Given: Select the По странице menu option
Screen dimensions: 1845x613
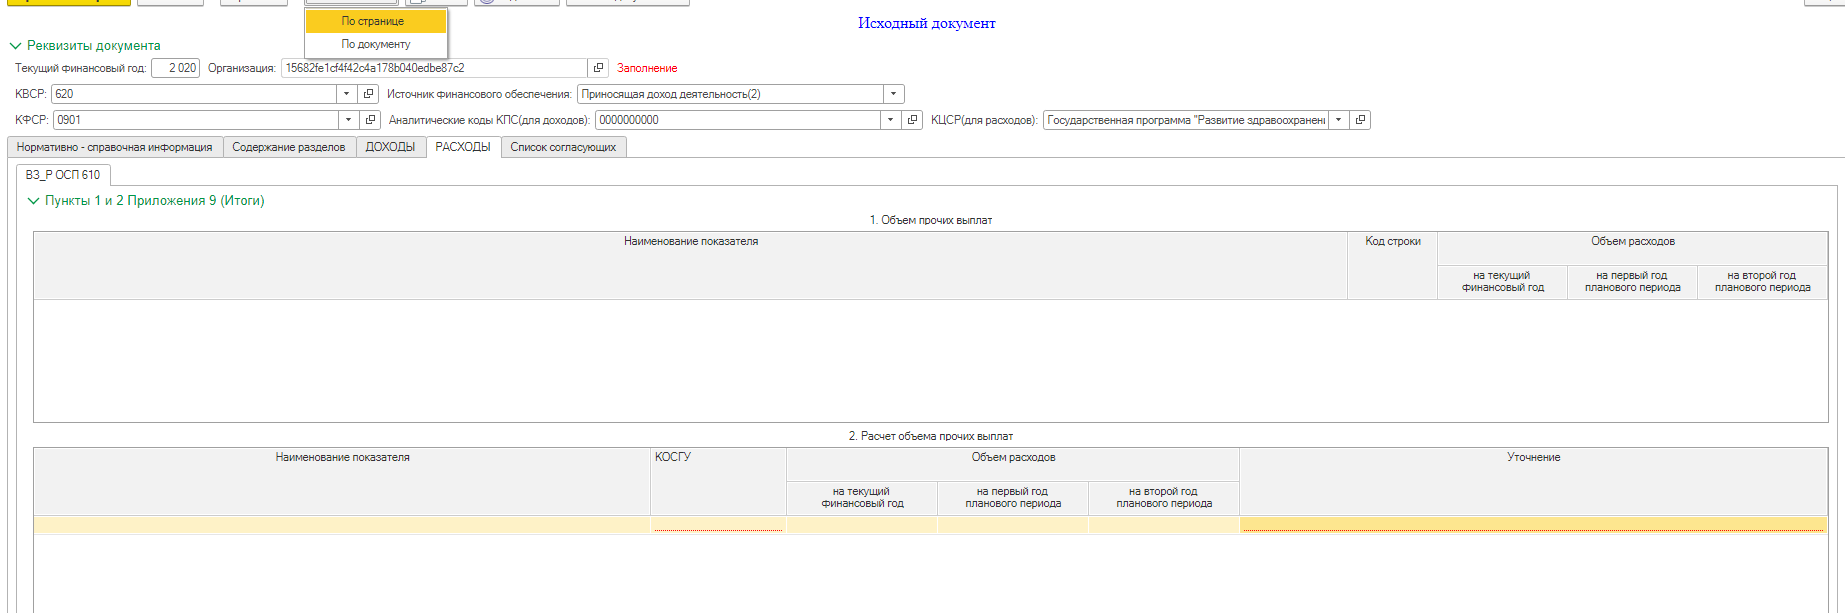Looking at the screenshot, I should click(x=374, y=21).
